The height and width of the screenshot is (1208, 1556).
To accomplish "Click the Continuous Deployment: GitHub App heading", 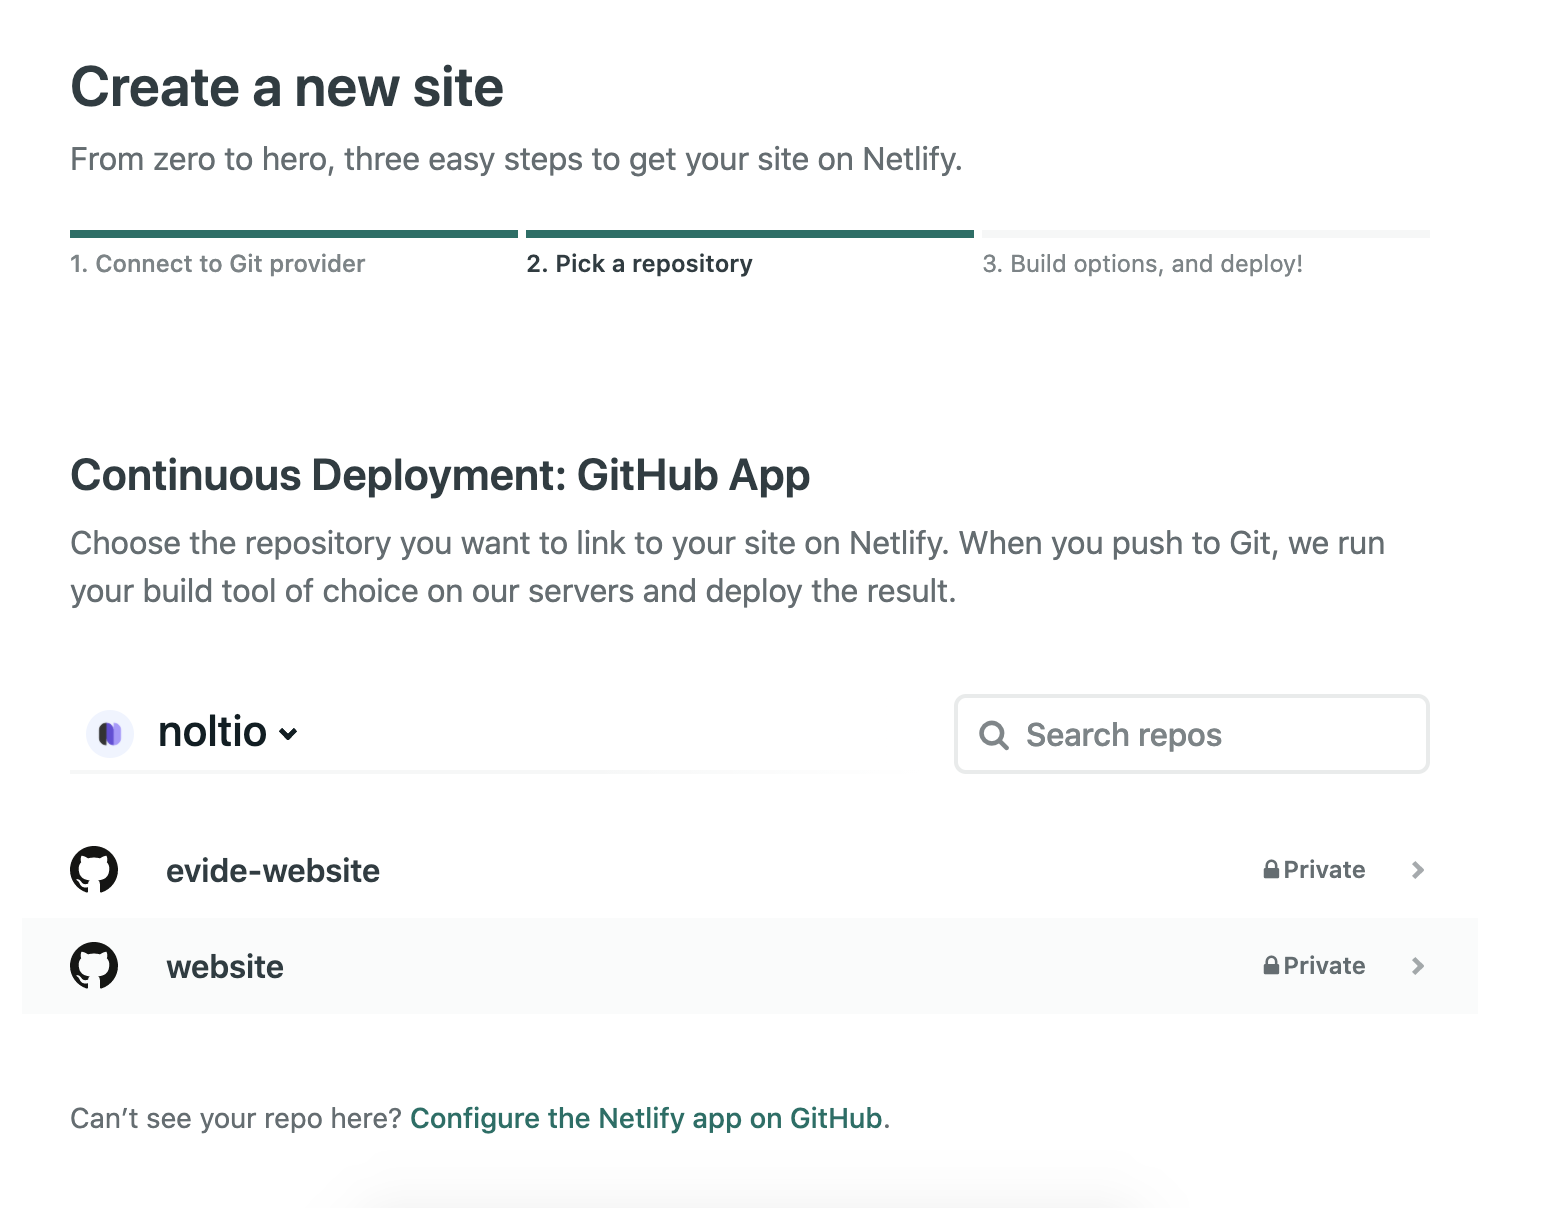I will point(440,475).
